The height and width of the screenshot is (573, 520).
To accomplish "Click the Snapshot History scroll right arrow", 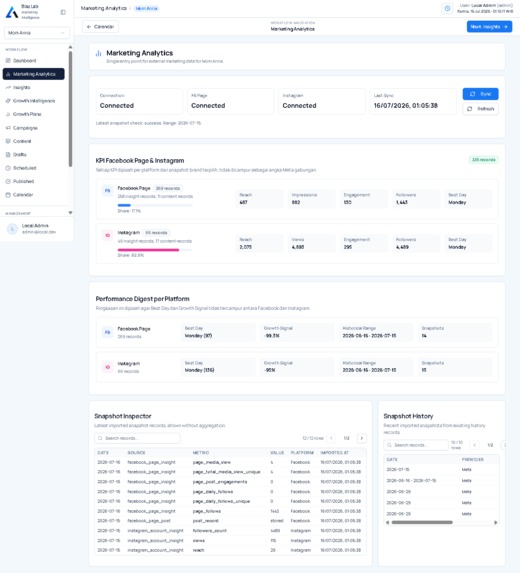I will (x=496, y=523).
